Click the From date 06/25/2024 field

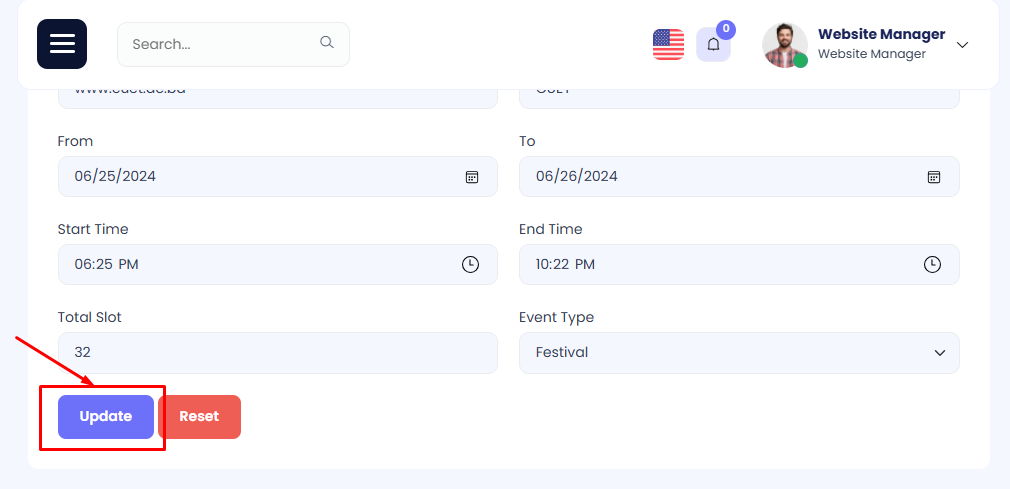coord(250,177)
